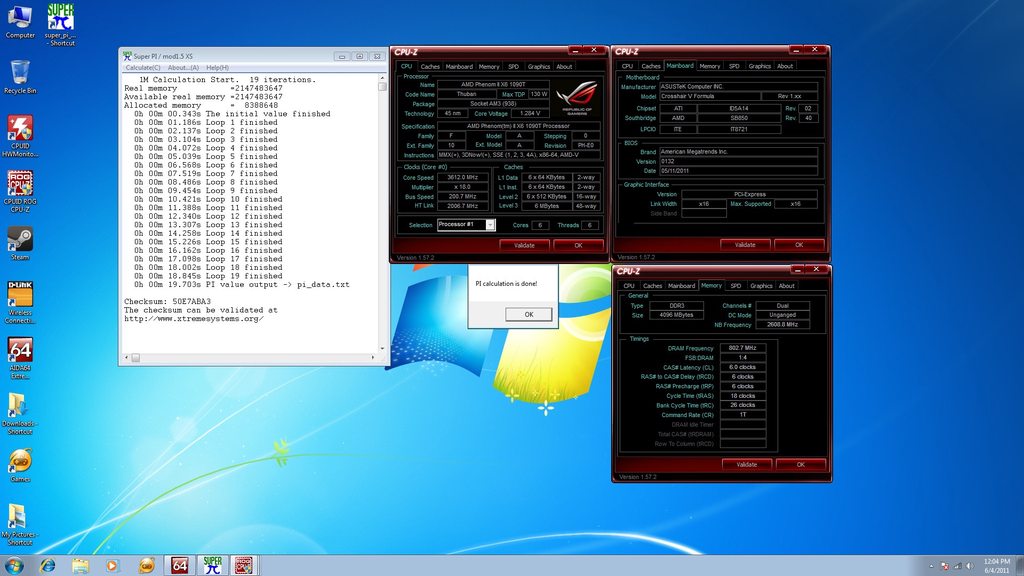Show hidden system tray icons
Screen dimensions: 1024x576
click(931, 566)
